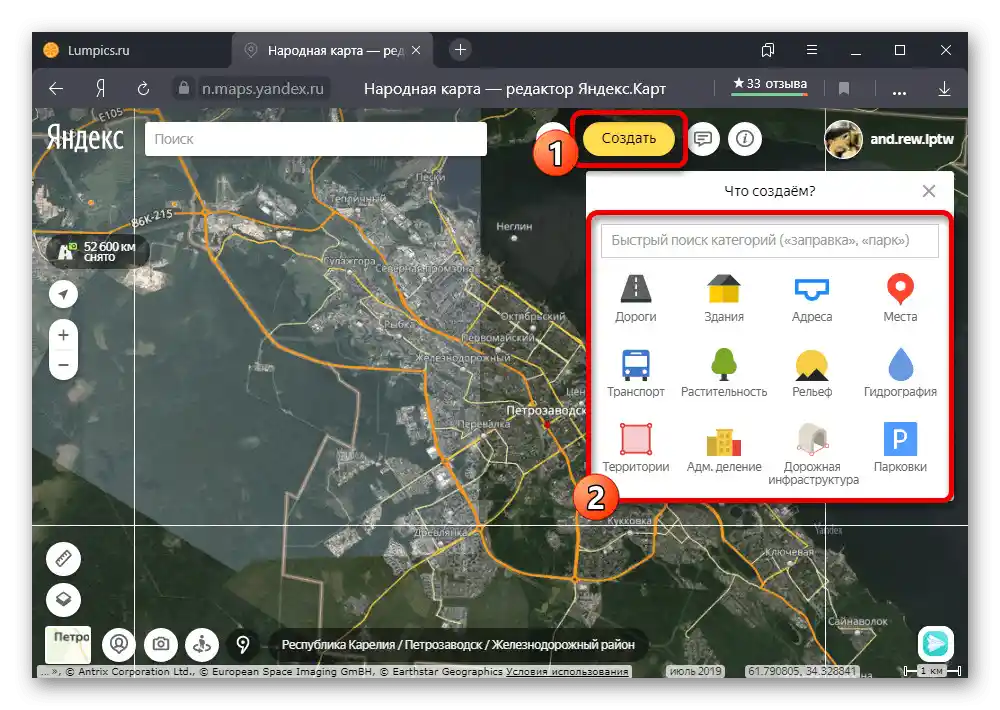Click the panorama pedestrian icon

point(202,644)
